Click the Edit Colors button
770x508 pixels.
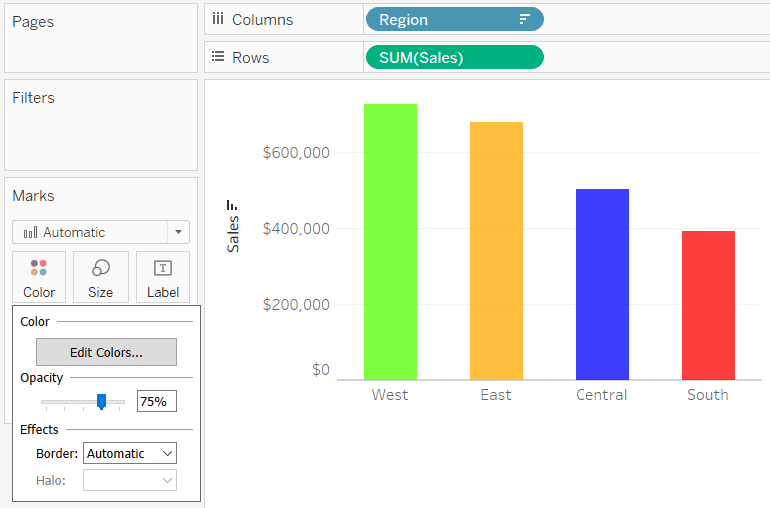click(106, 352)
